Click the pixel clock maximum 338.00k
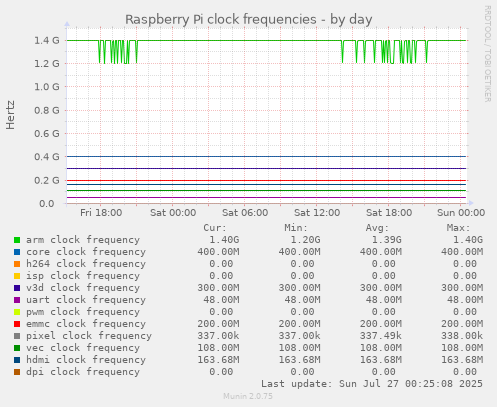The width and height of the screenshot is (497, 407). (462, 336)
